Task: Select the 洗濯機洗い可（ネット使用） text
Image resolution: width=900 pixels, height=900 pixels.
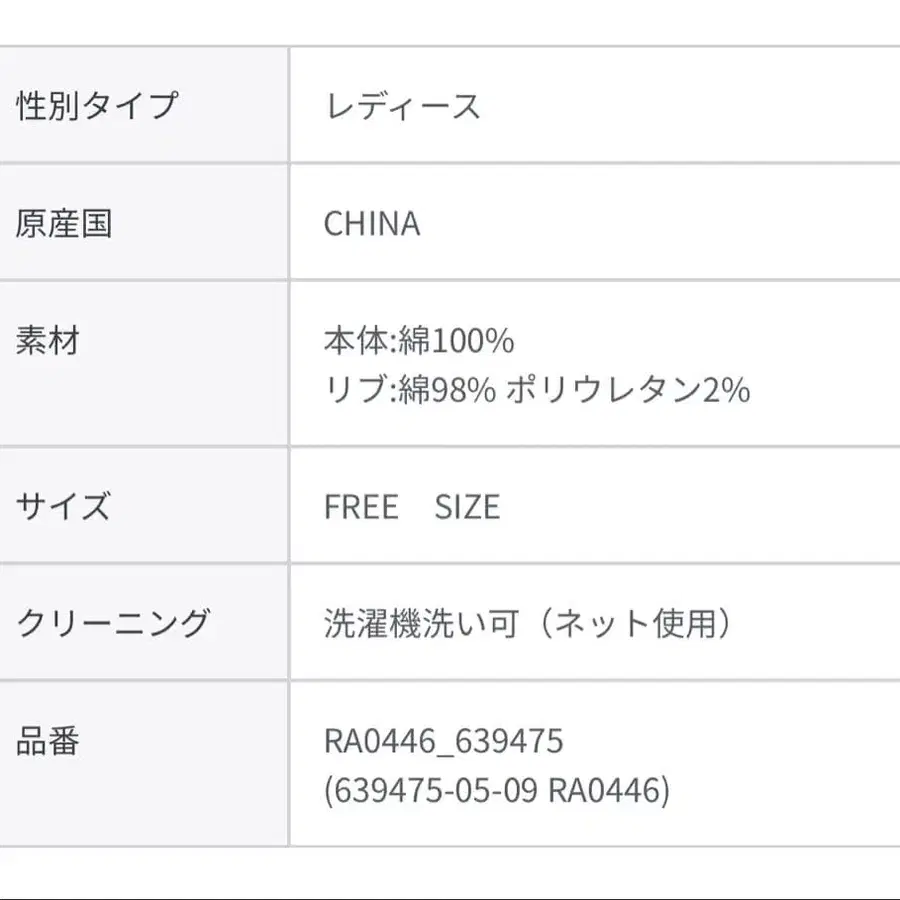Action: 528,623
